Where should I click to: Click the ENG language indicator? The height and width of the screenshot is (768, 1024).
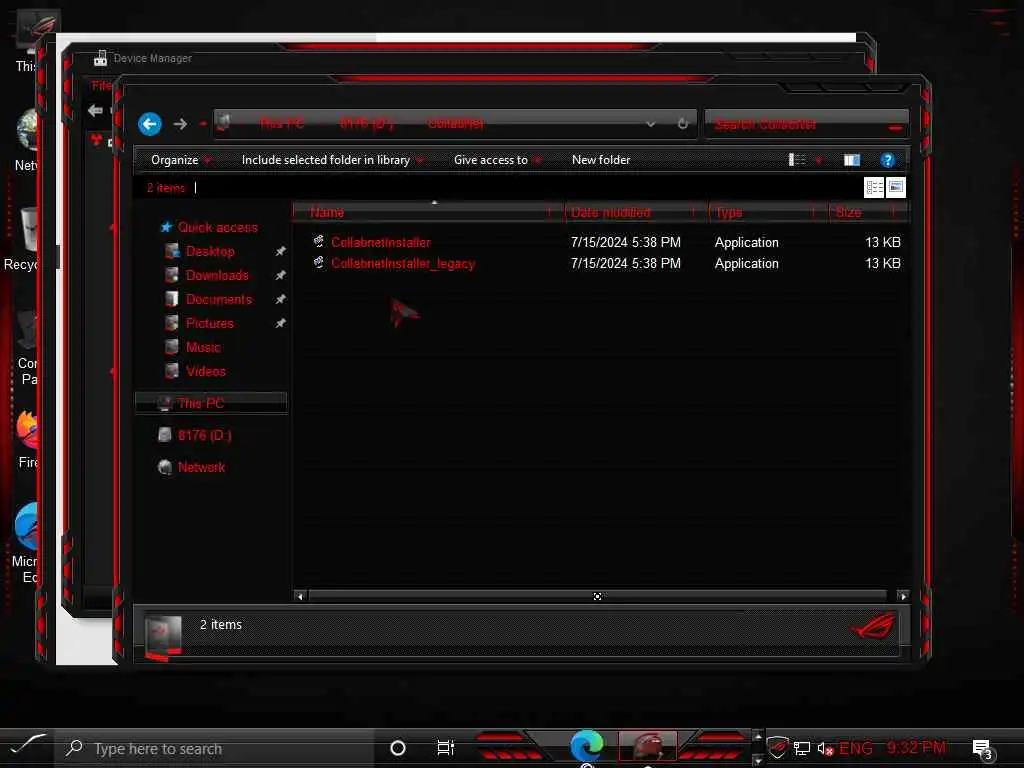(x=856, y=748)
